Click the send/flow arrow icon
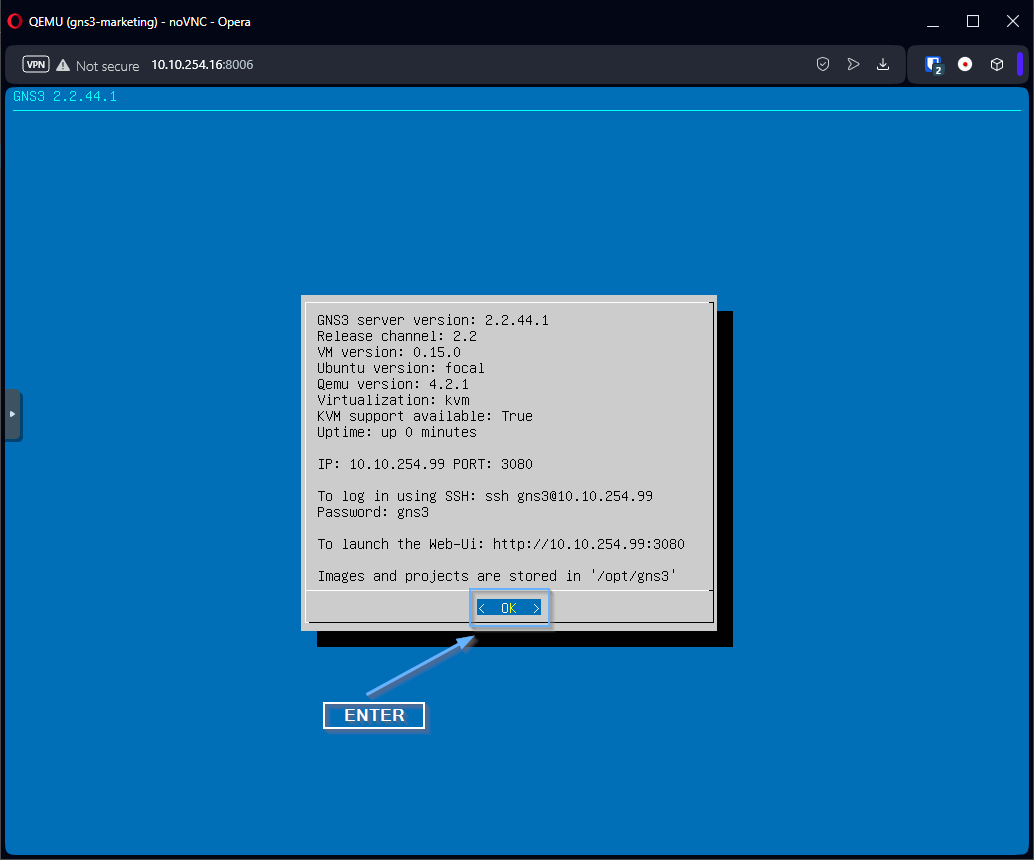This screenshot has height=860, width=1034. (x=853, y=64)
